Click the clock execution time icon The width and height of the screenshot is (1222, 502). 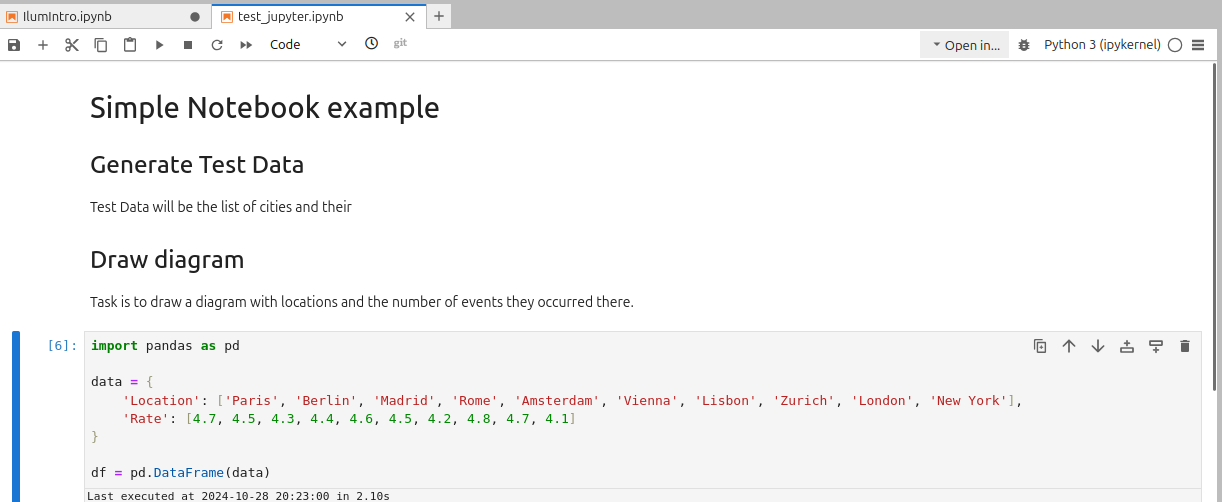pos(372,44)
